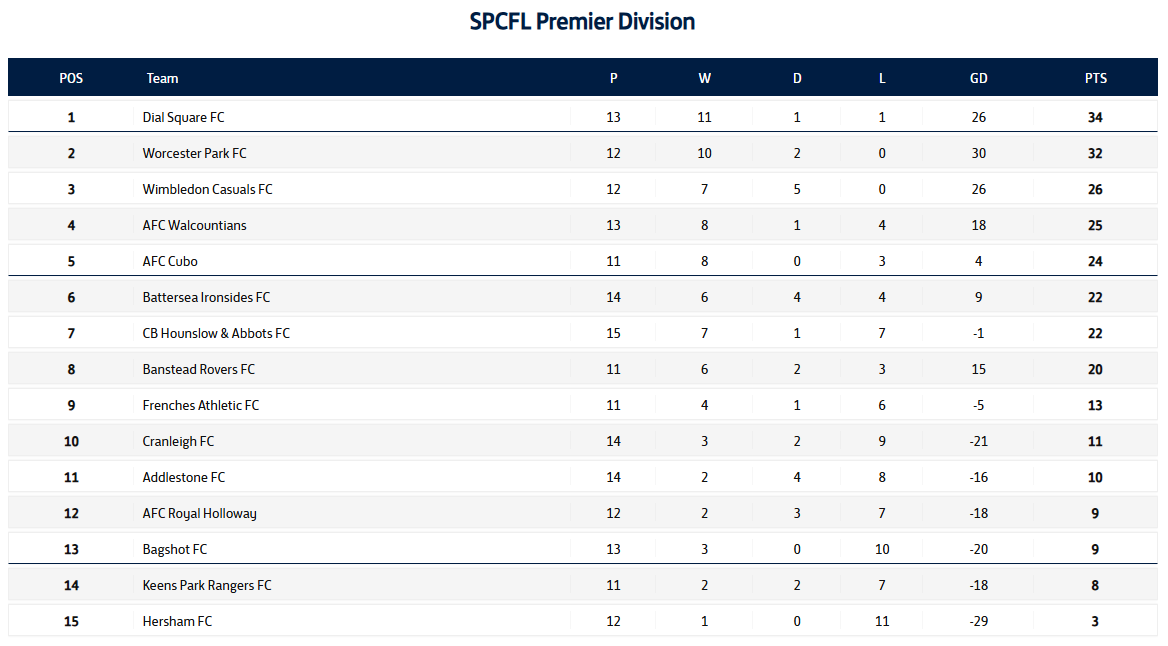
Task: Open Hersham FC team entry
Action: click(177, 621)
